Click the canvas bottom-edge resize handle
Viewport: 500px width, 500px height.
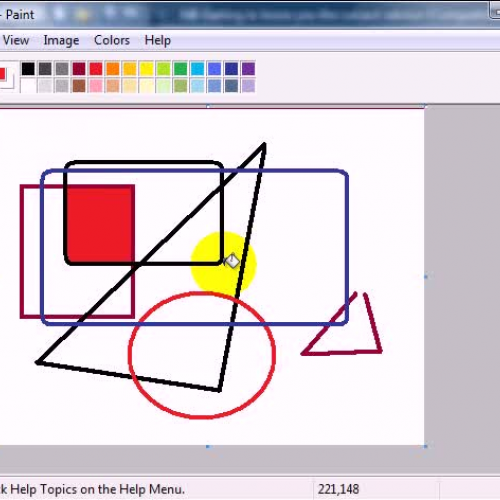click(208, 447)
